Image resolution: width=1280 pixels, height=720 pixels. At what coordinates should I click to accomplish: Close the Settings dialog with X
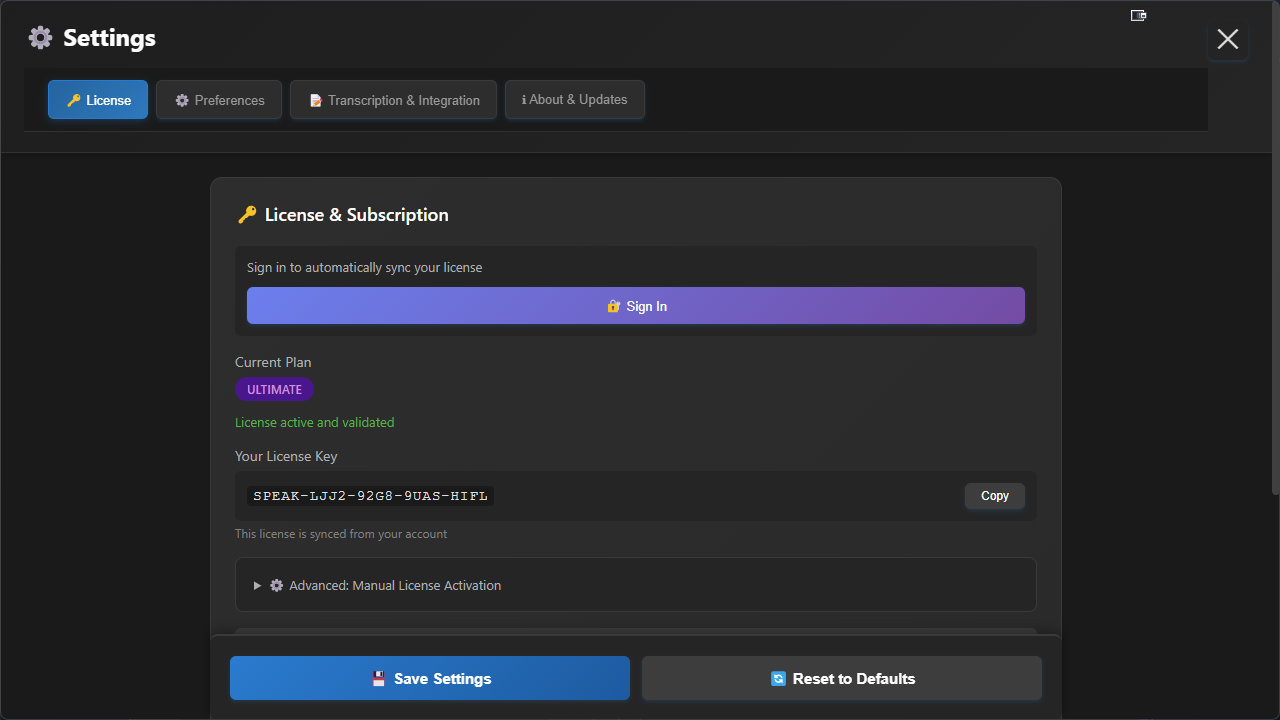pos(1227,39)
